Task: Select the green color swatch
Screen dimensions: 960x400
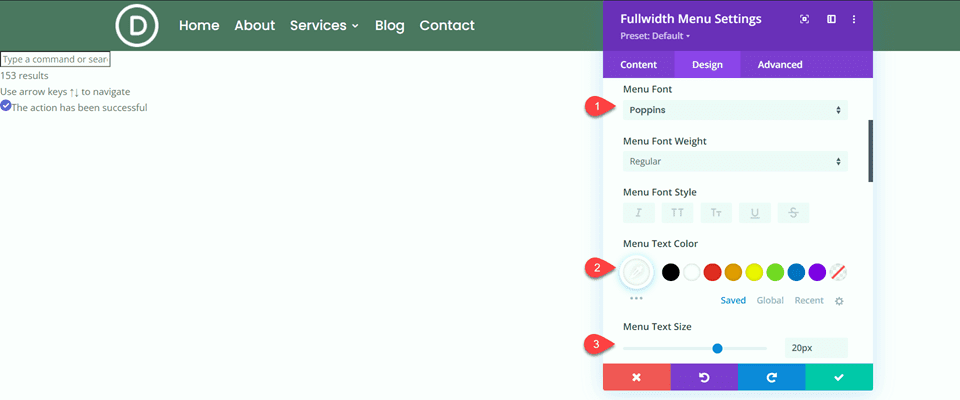Action: (776, 272)
